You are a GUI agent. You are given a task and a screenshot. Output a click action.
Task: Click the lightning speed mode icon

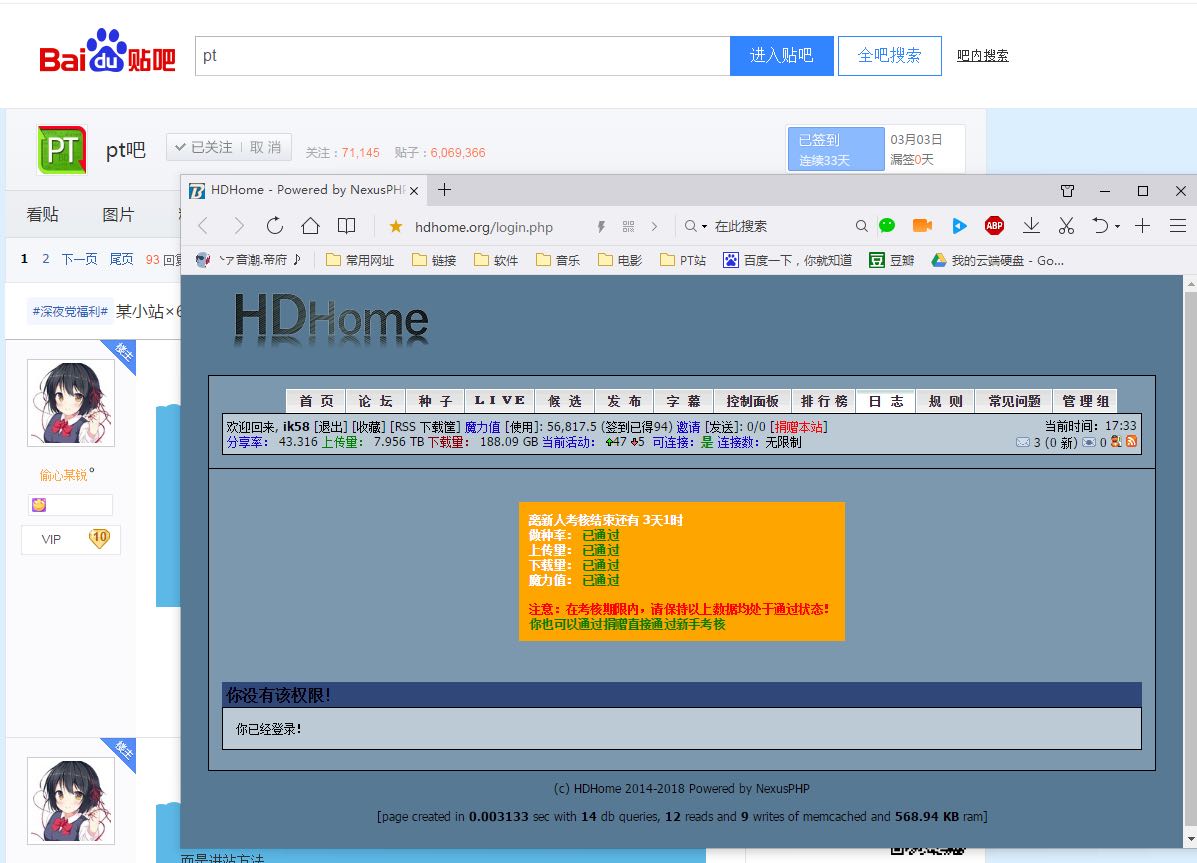coord(602,226)
